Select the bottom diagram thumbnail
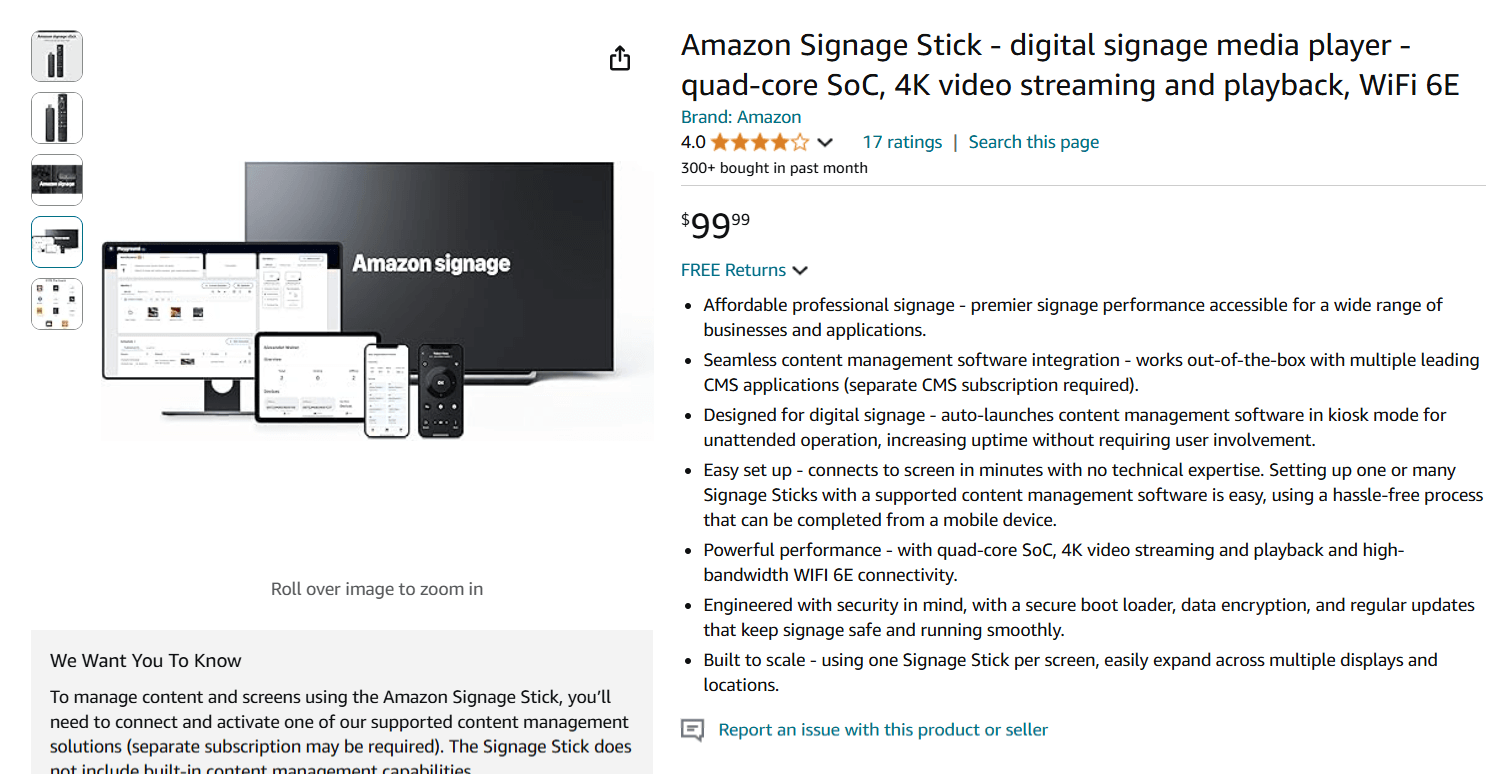 point(57,304)
